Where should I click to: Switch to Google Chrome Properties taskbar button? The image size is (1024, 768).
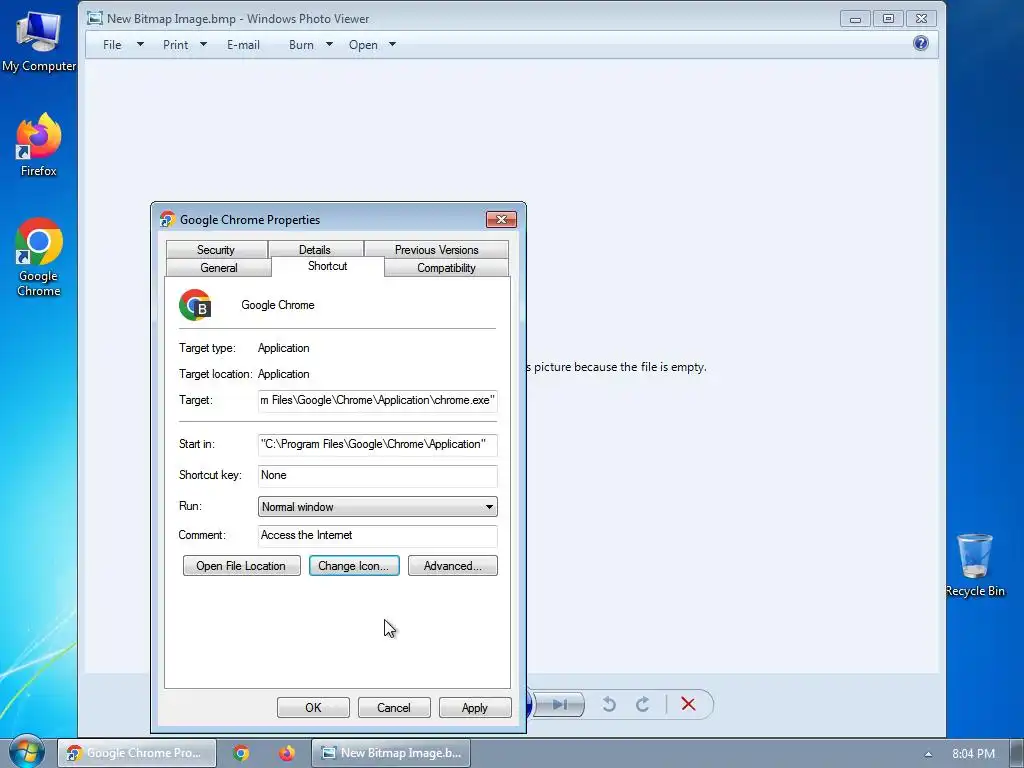coord(137,753)
